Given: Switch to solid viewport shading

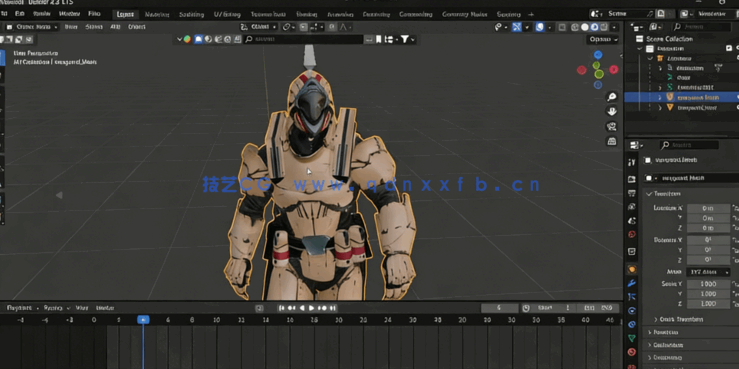Looking at the screenshot, I should [585, 27].
